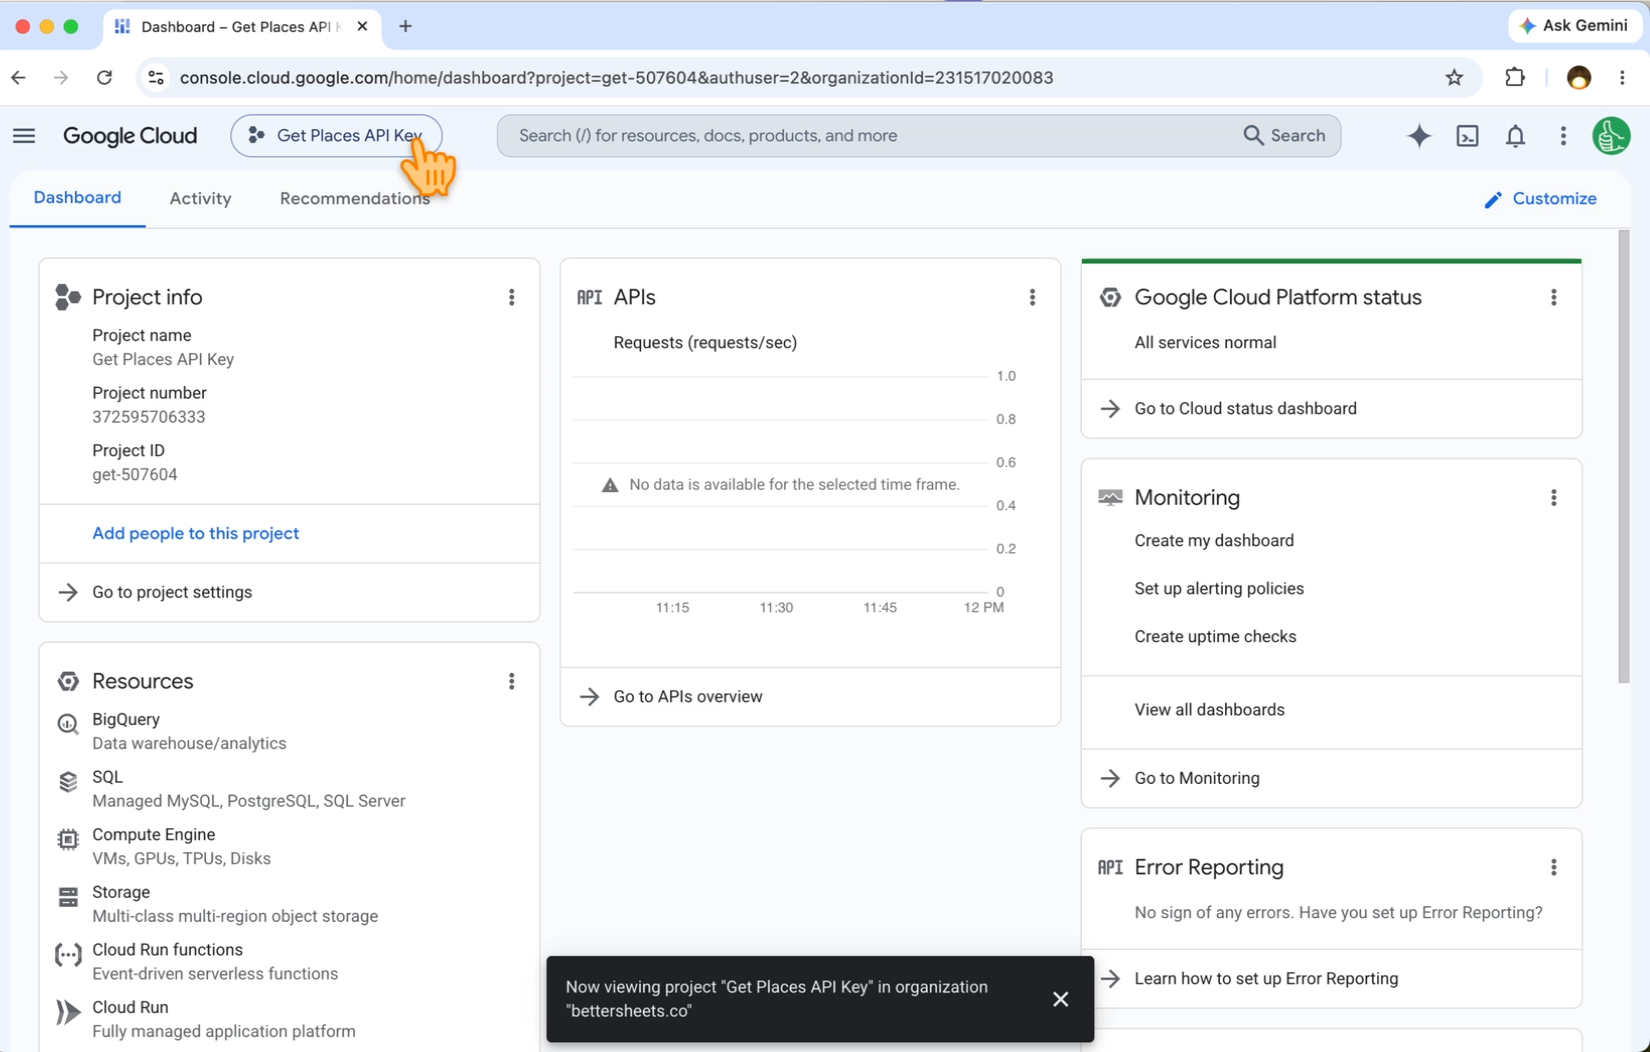Bookmark this page with the star icon
1650x1052 pixels.
pos(1454,78)
